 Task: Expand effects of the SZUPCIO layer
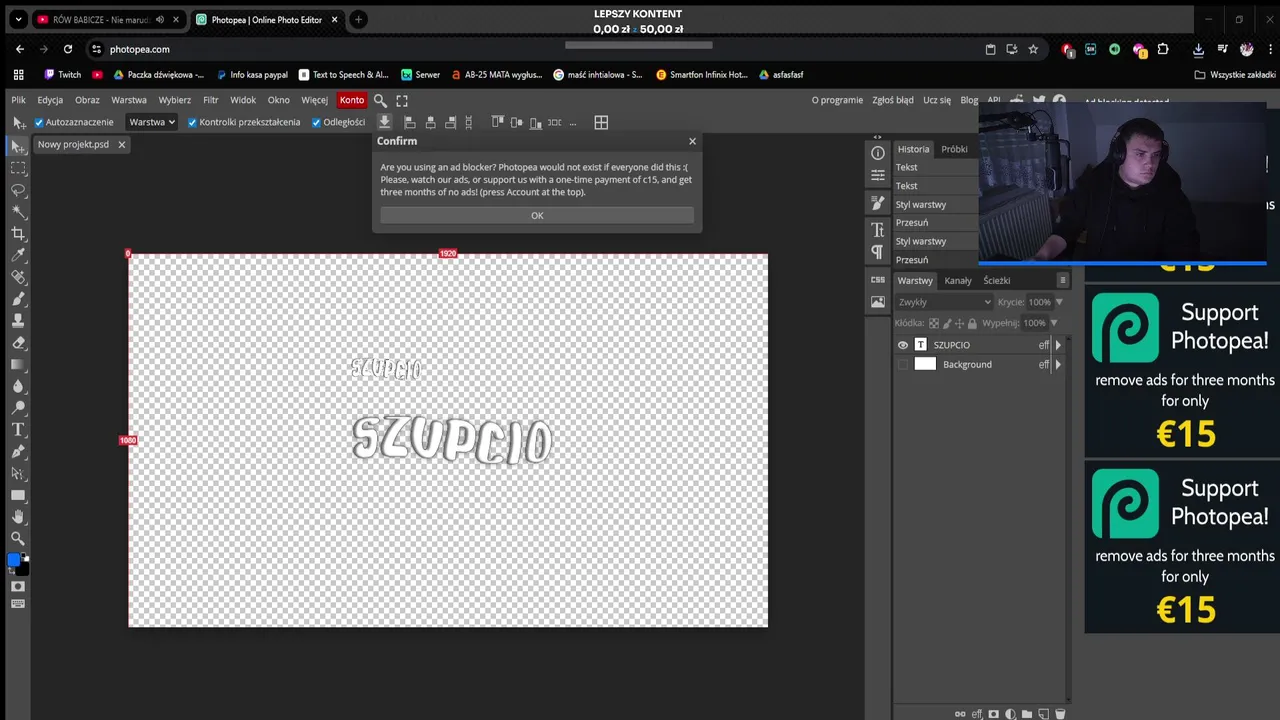pyautogui.click(x=1058, y=345)
